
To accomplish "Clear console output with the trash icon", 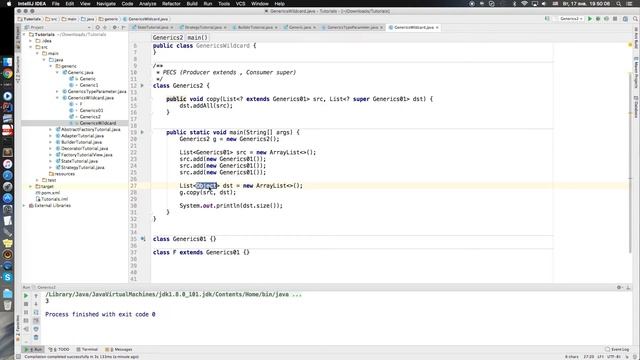I will (x=36, y=337).
